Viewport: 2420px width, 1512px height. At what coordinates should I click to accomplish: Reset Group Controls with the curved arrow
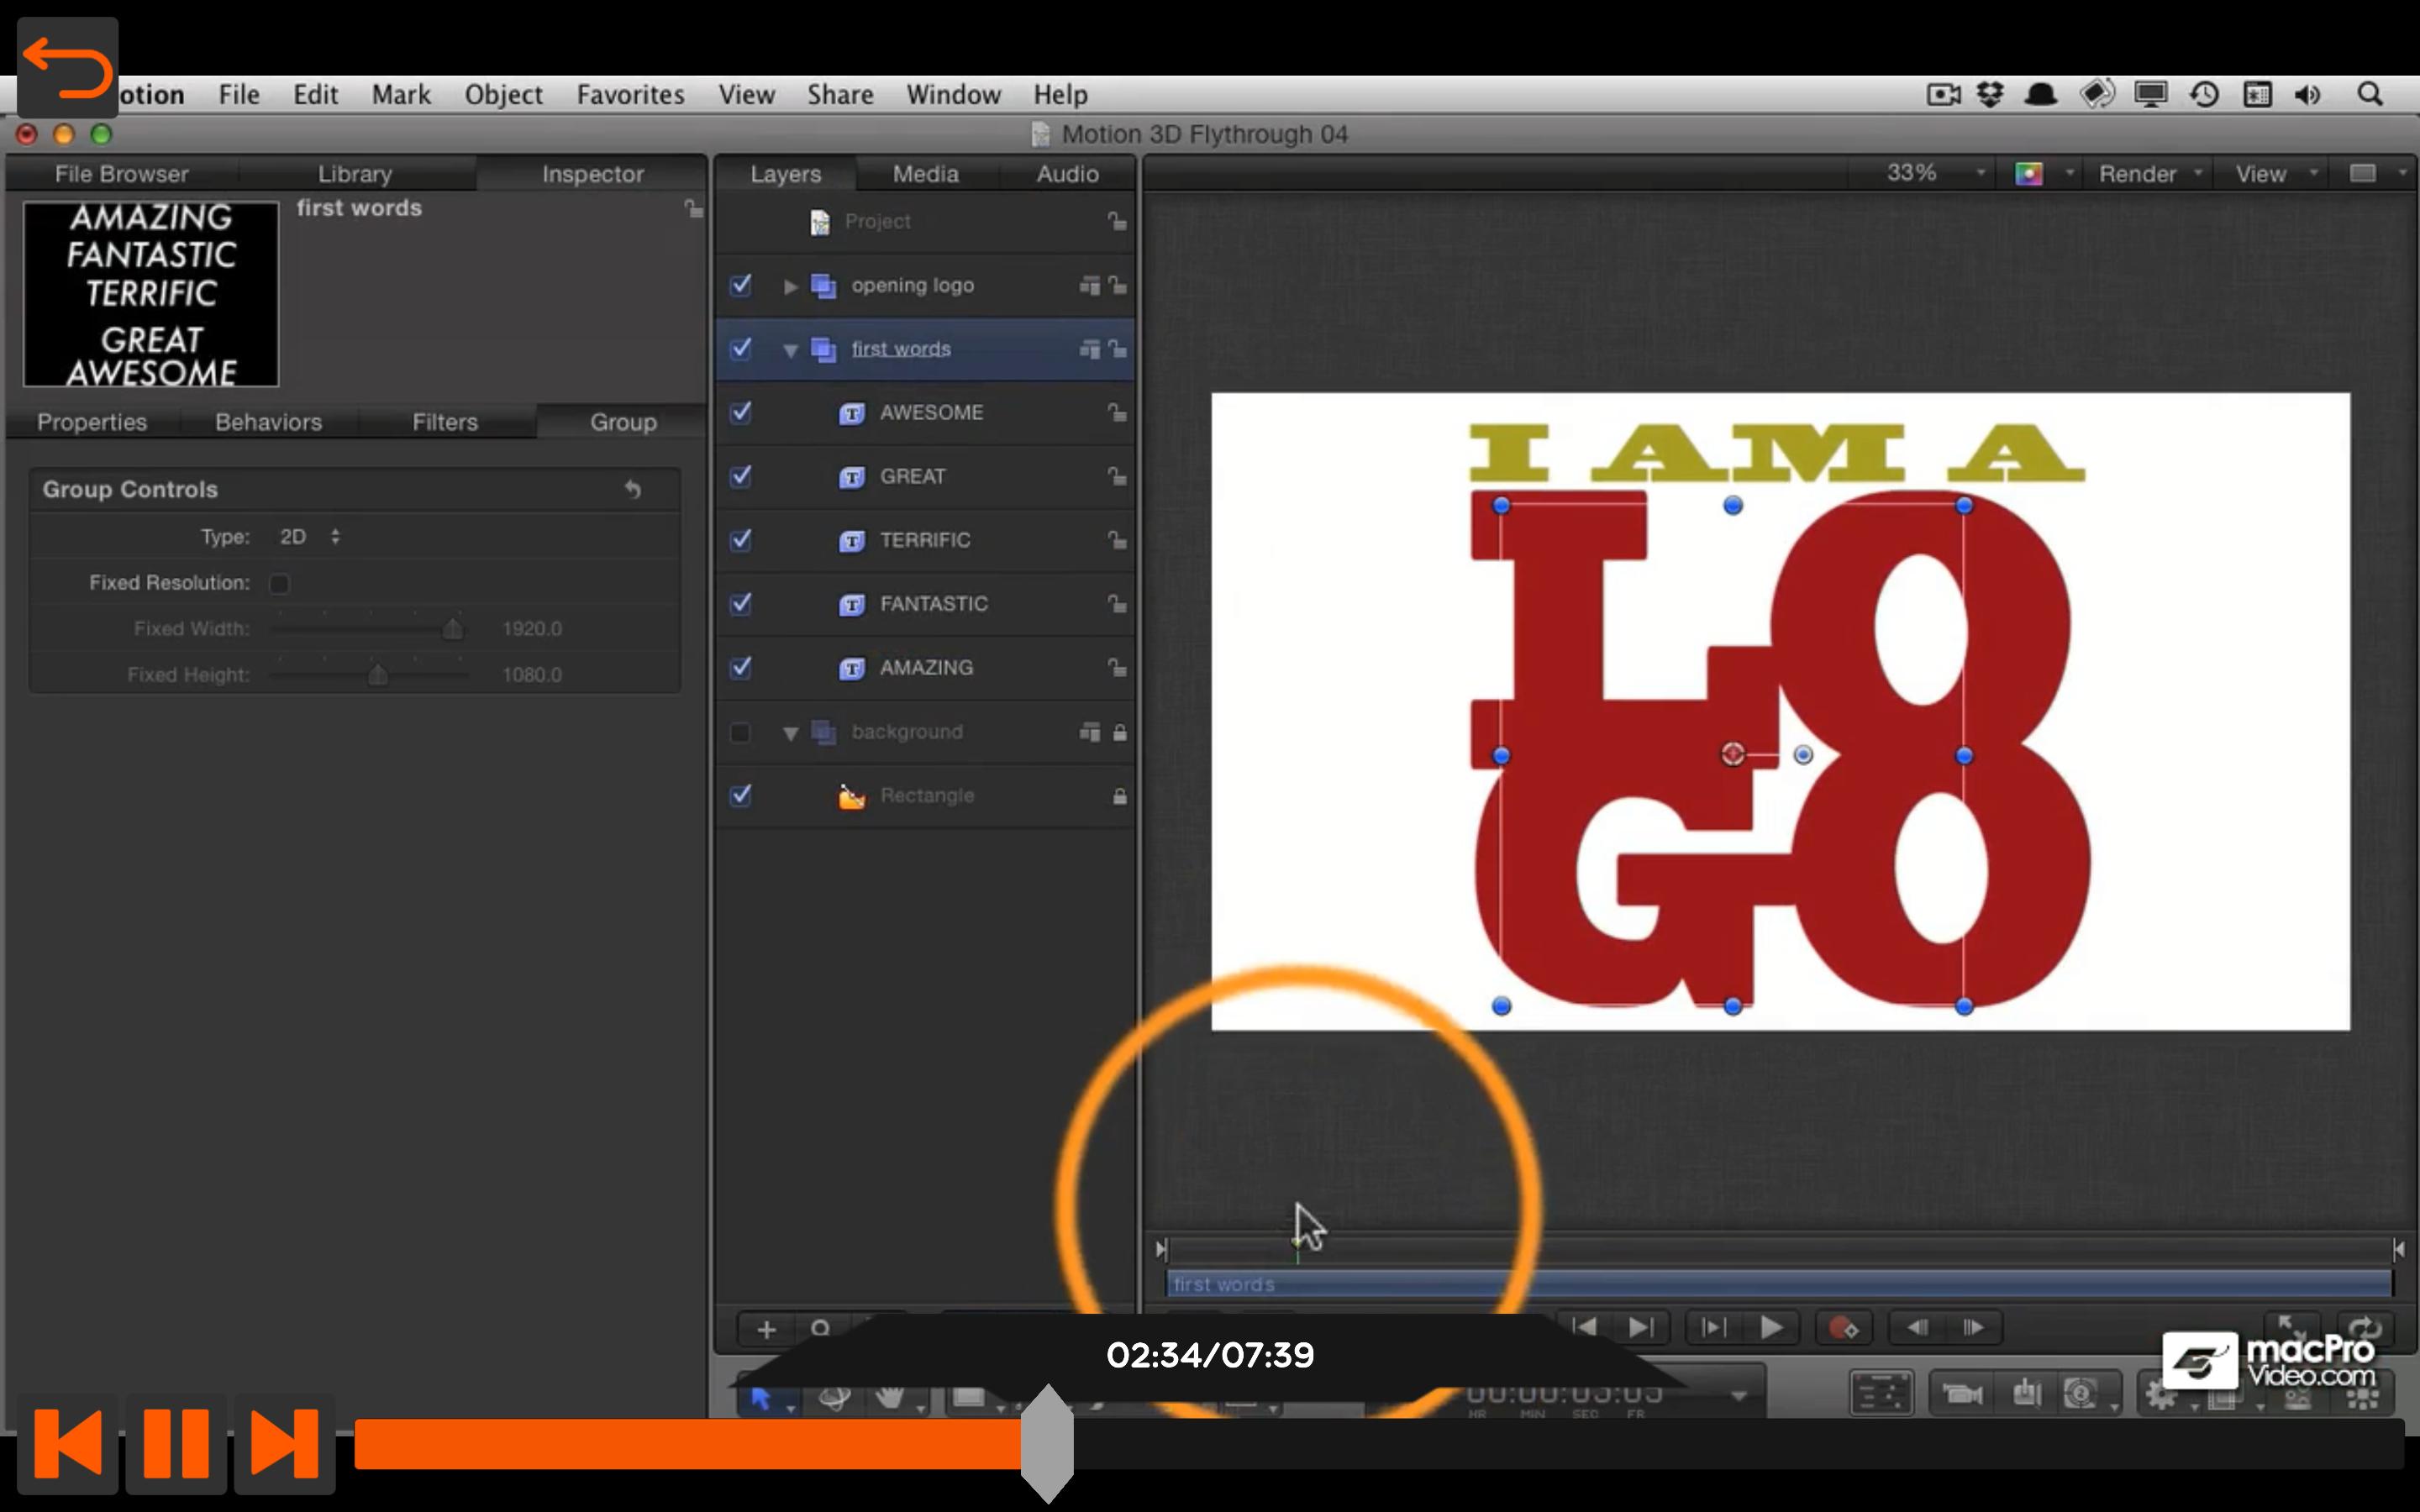(632, 489)
